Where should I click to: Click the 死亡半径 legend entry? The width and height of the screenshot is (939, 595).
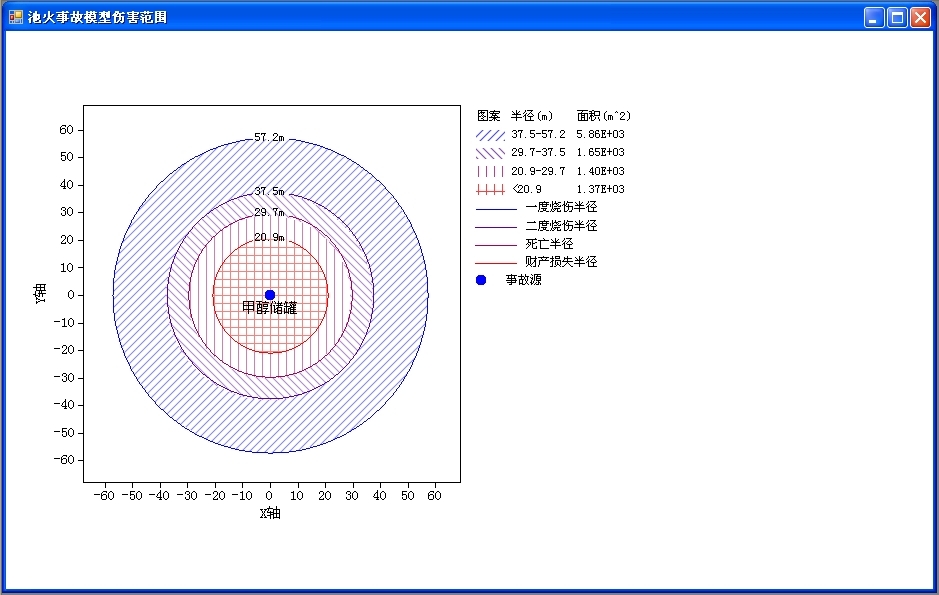pos(549,244)
